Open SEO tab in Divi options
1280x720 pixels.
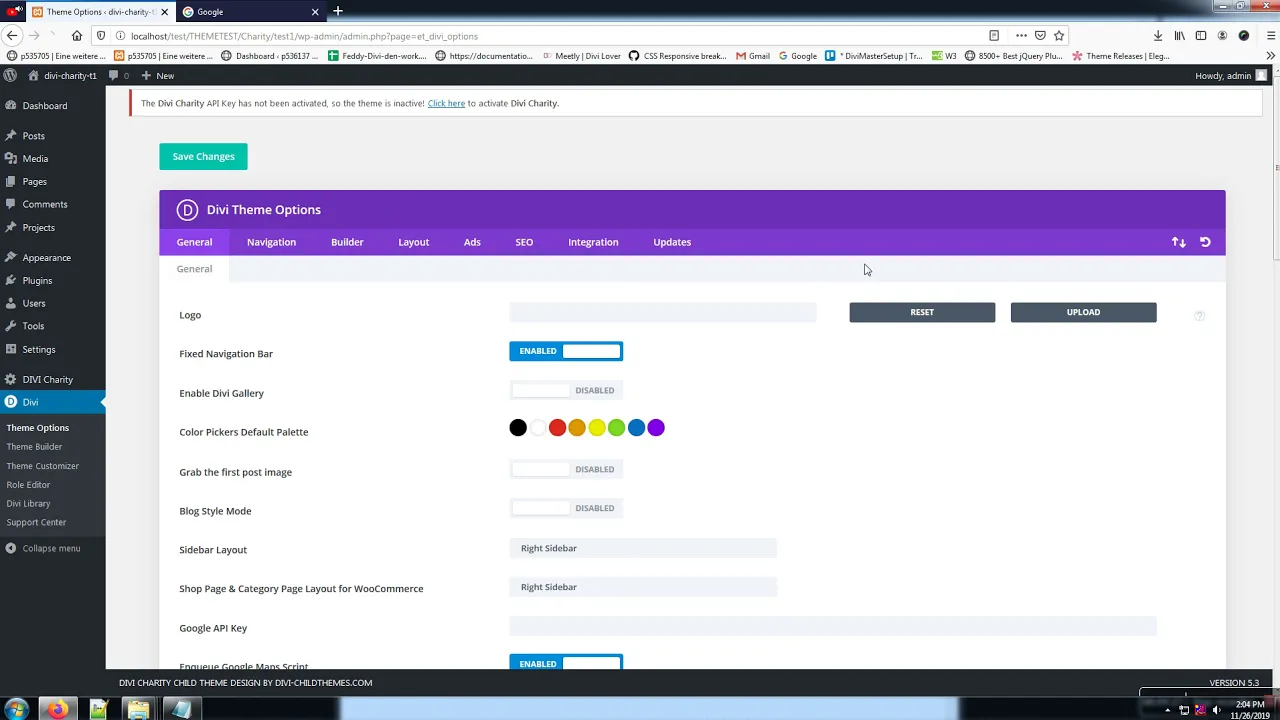tap(524, 242)
